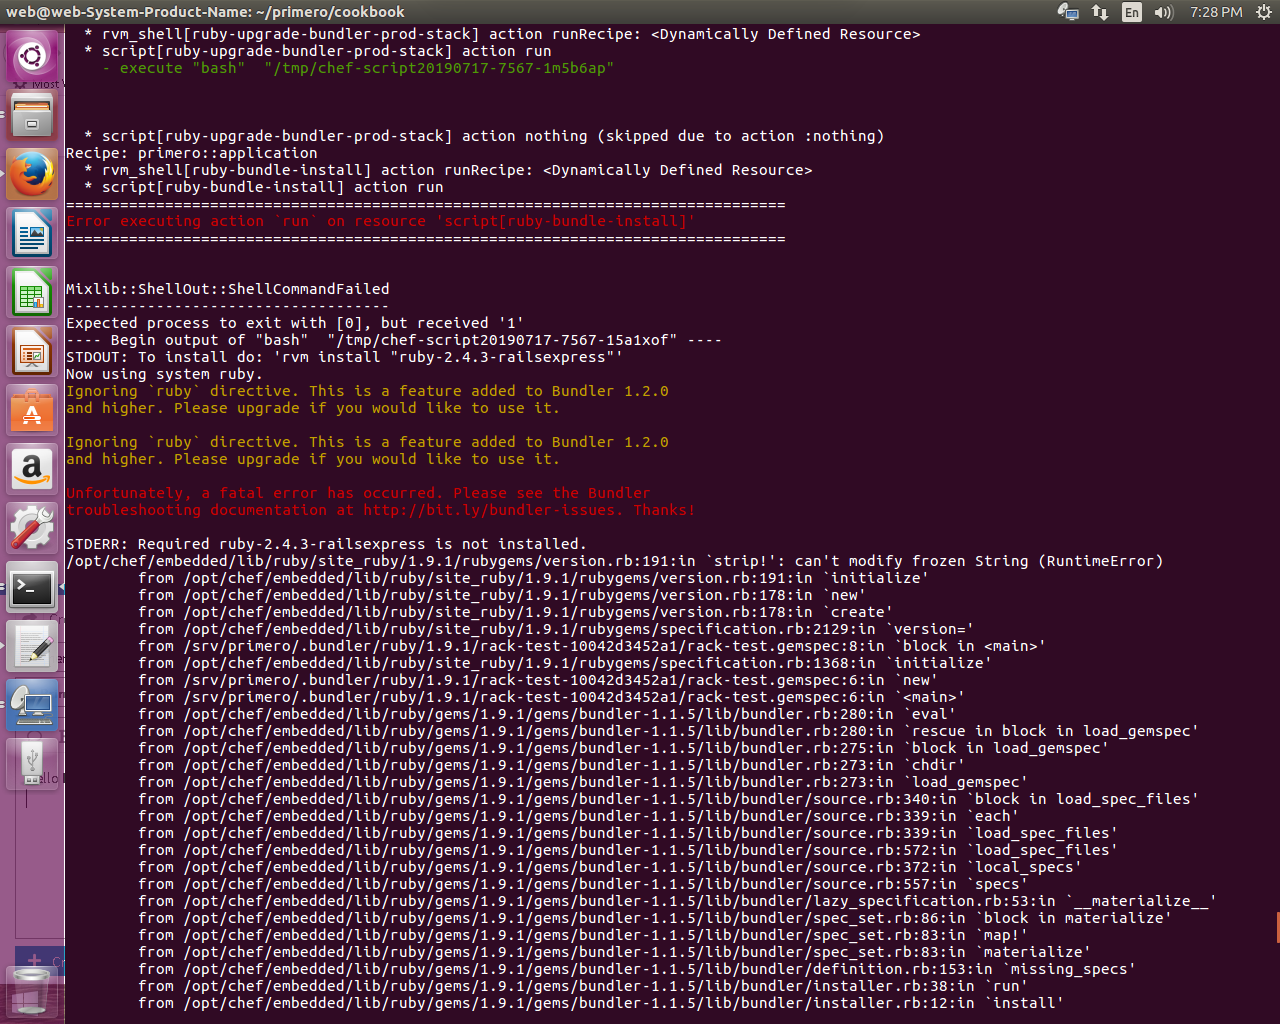Open the network connections indicator
Viewport: 1280px width, 1024px height.
pyautogui.click(x=1100, y=12)
